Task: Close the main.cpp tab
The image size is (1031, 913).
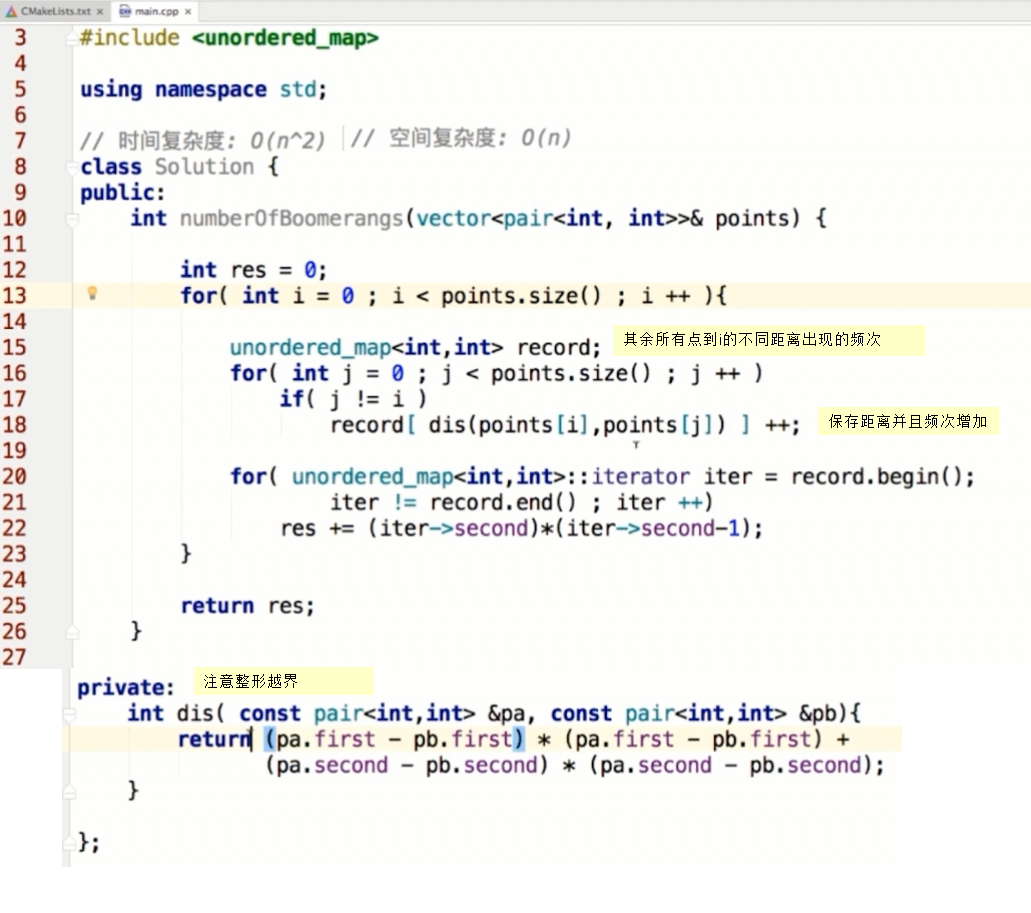Action: tap(188, 12)
